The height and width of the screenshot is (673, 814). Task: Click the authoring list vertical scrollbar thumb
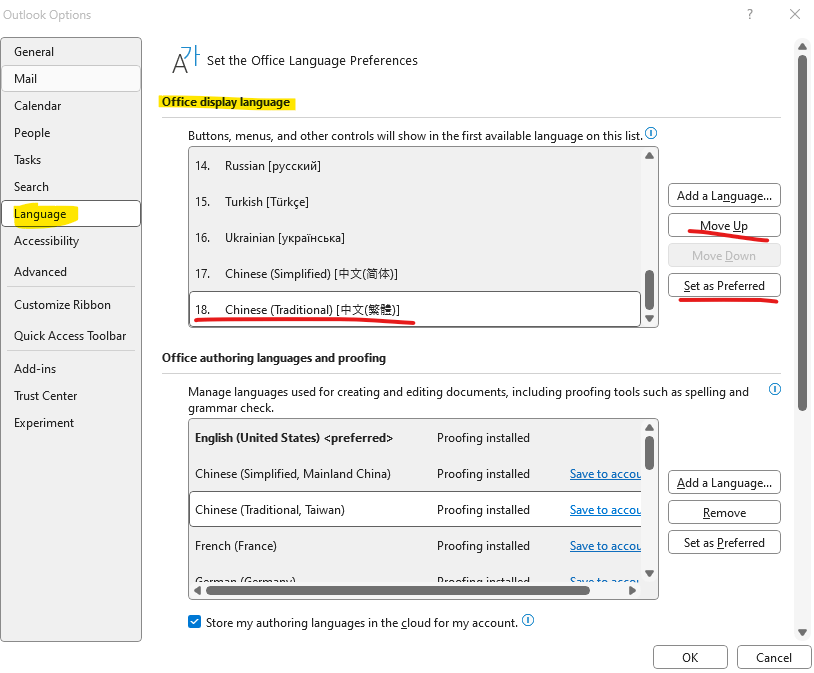[x=649, y=453]
